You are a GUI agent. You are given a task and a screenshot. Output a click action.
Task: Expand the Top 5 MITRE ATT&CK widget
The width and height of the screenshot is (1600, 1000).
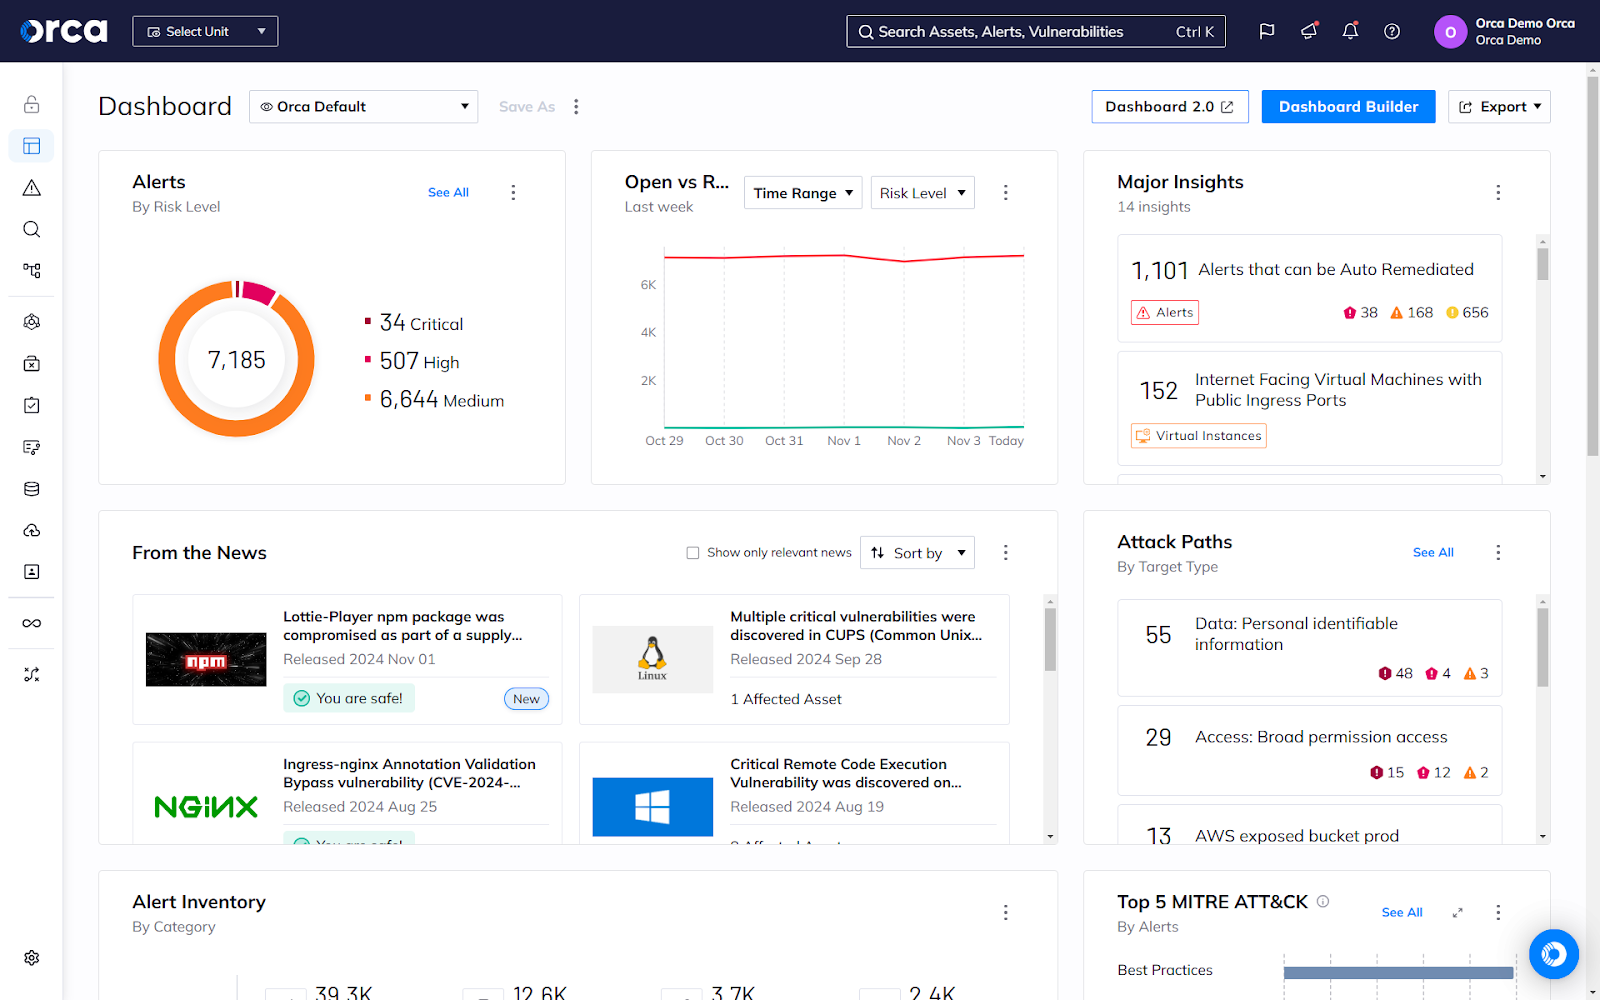pos(1457,912)
